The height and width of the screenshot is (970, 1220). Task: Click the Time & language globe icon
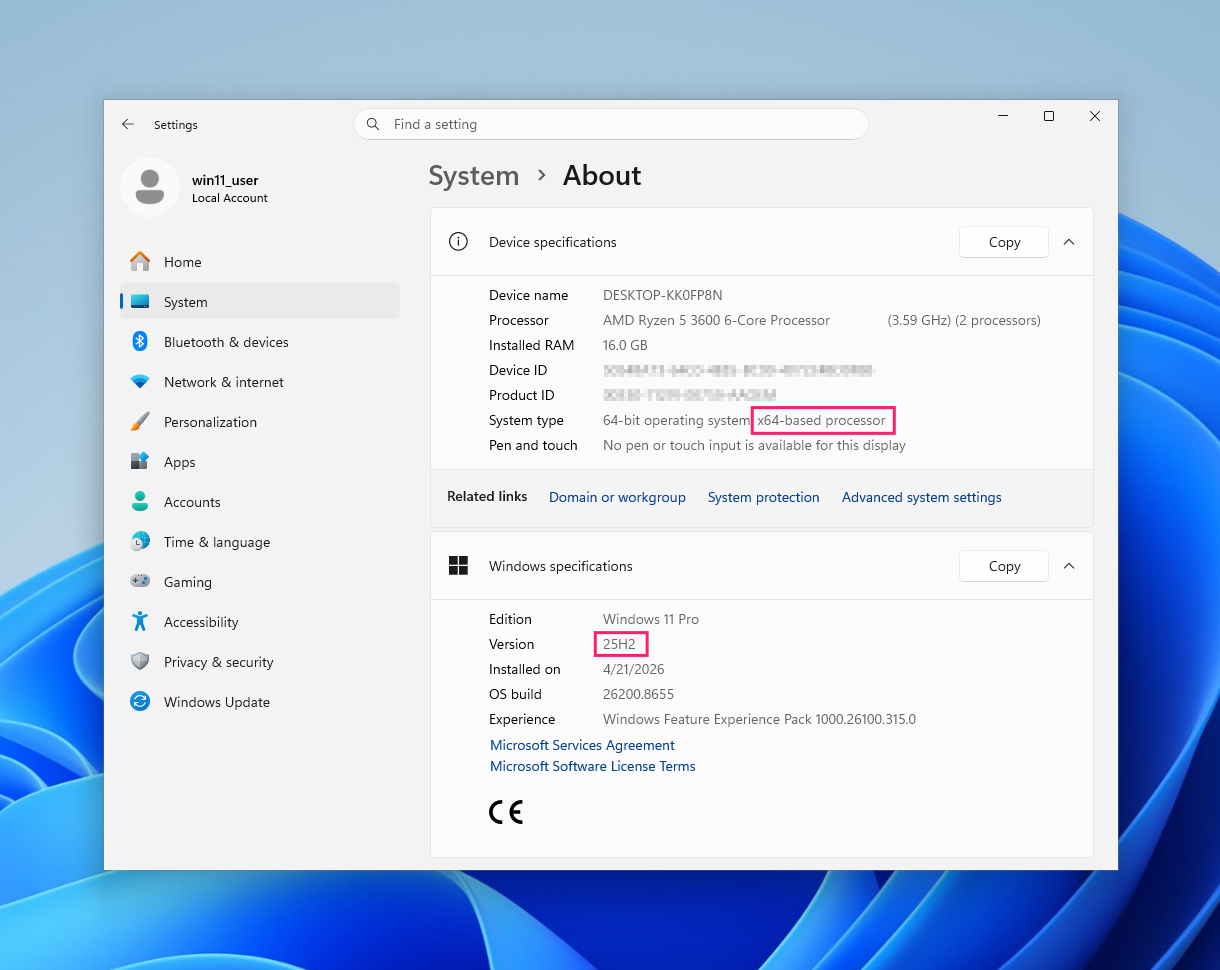click(x=140, y=542)
